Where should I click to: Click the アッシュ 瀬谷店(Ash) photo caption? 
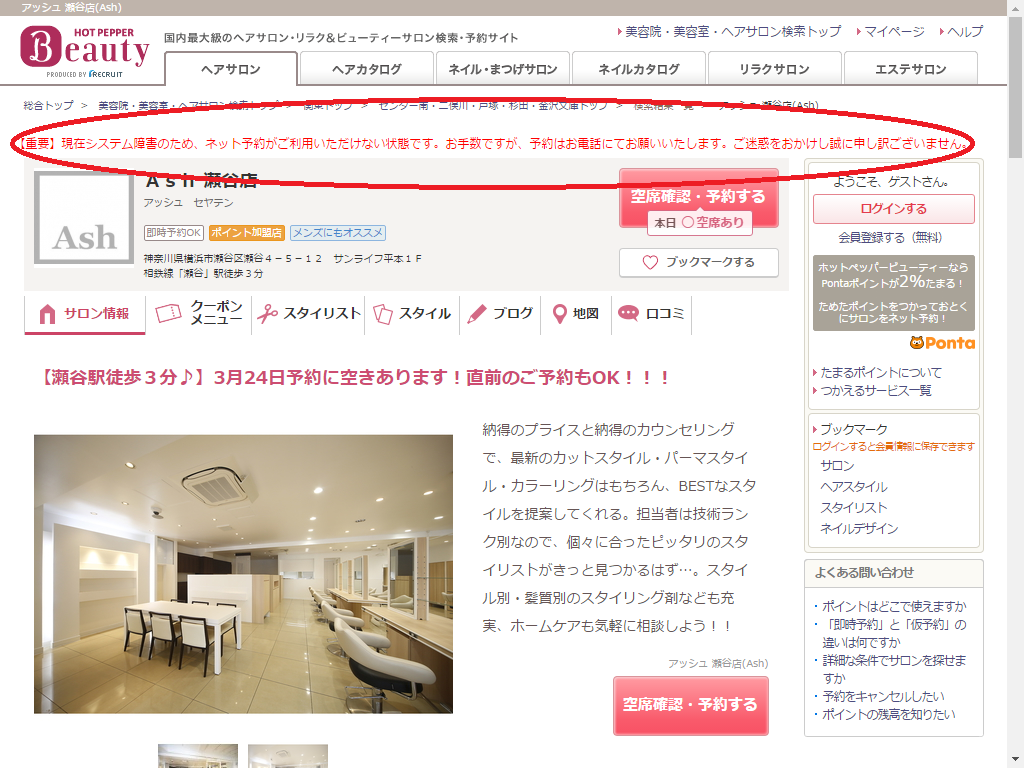point(718,664)
